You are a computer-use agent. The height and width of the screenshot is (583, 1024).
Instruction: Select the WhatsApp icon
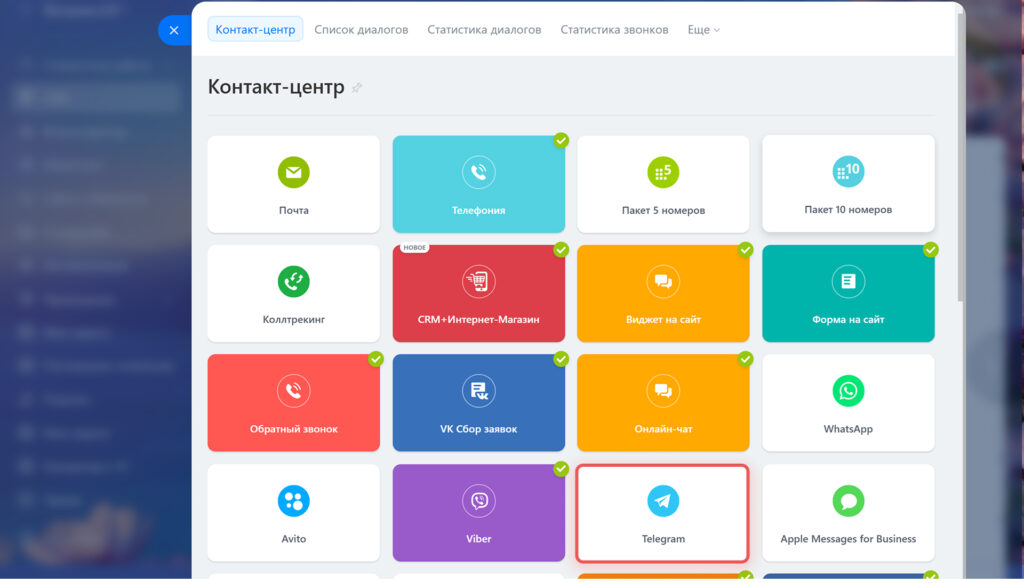click(848, 391)
